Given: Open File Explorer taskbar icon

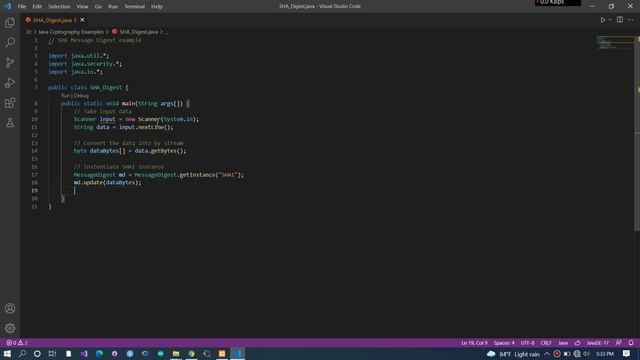Looking at the screenshot, I should click(x=176, y=353).
